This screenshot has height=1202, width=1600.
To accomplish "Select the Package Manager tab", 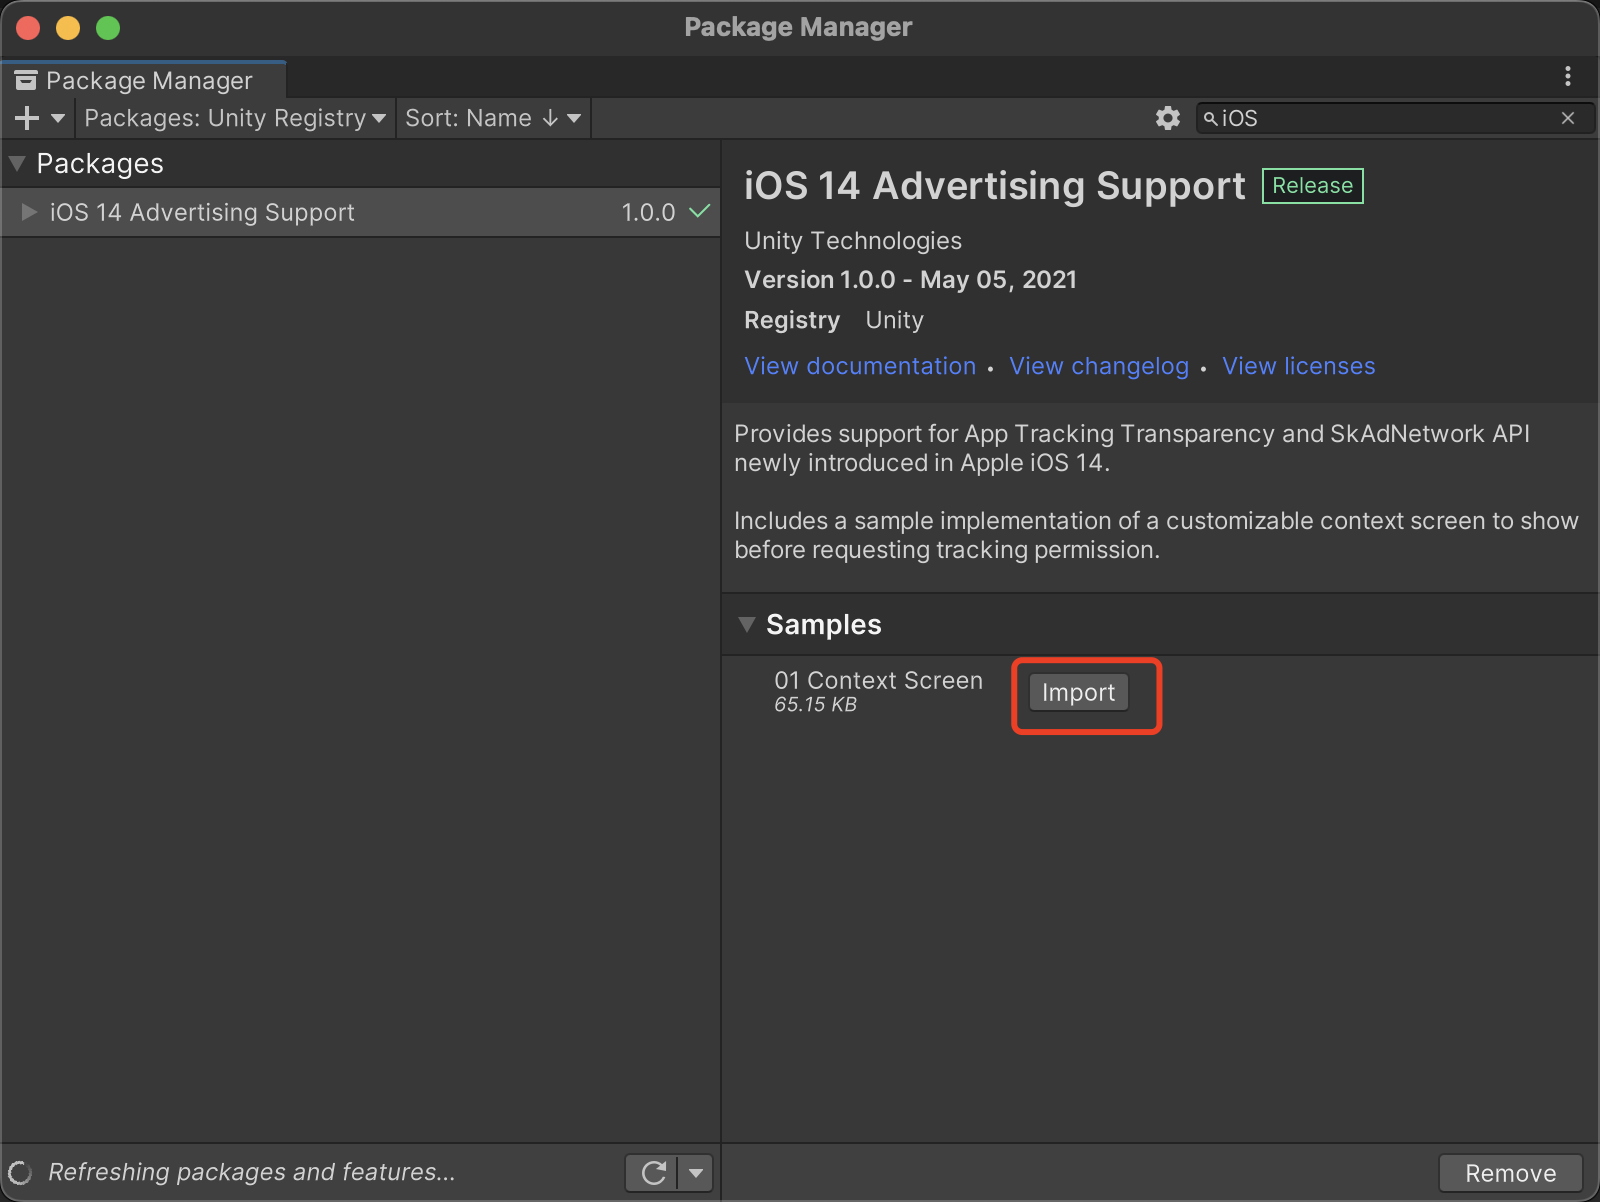I will [x=144, y=80].
